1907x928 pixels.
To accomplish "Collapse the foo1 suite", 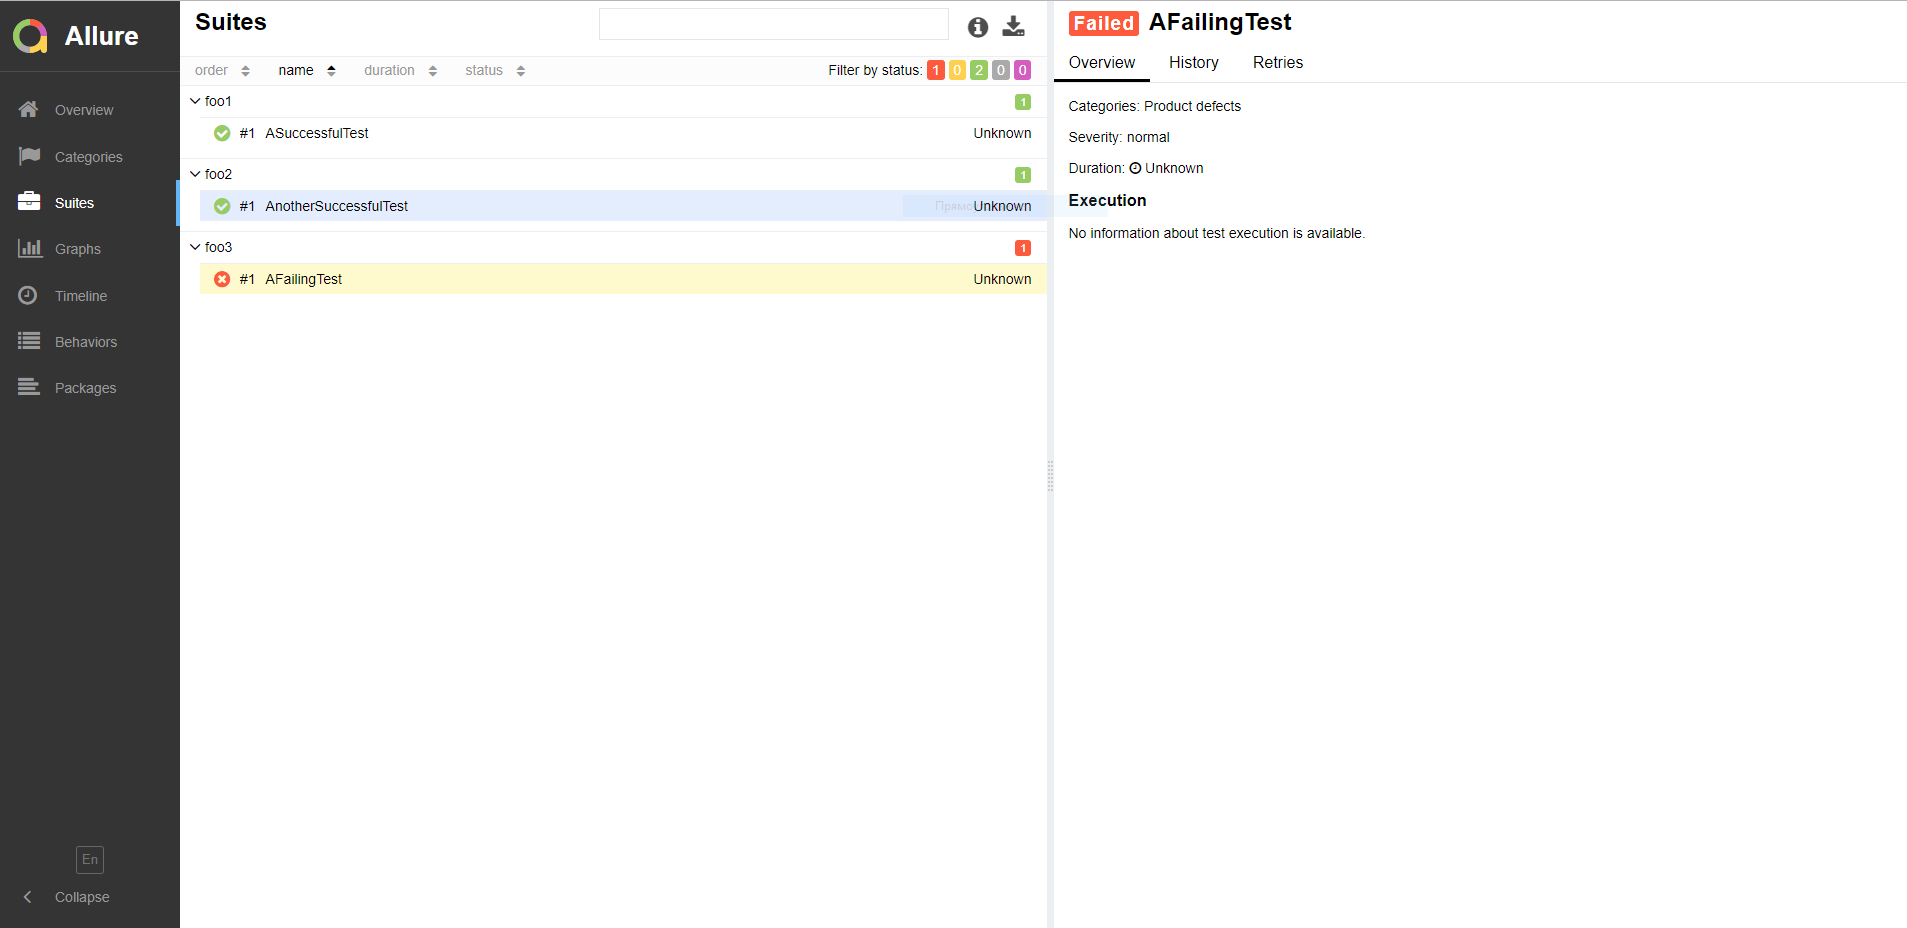I will [195, 101].
